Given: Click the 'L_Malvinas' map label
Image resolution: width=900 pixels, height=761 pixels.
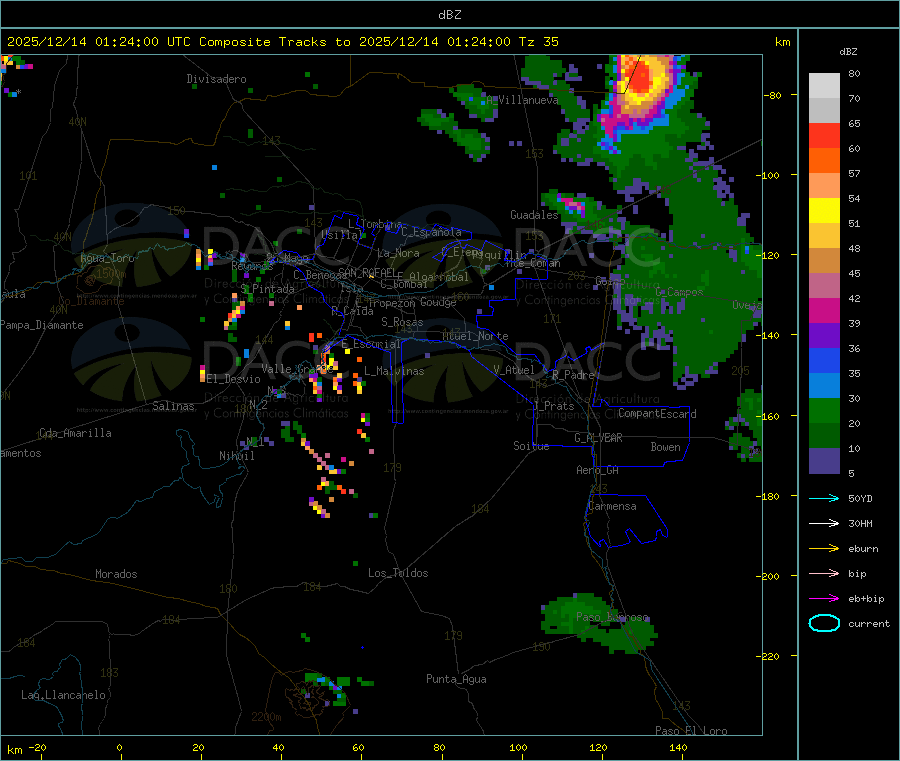Looking at the screenshot, I should (x=394, y=371).
